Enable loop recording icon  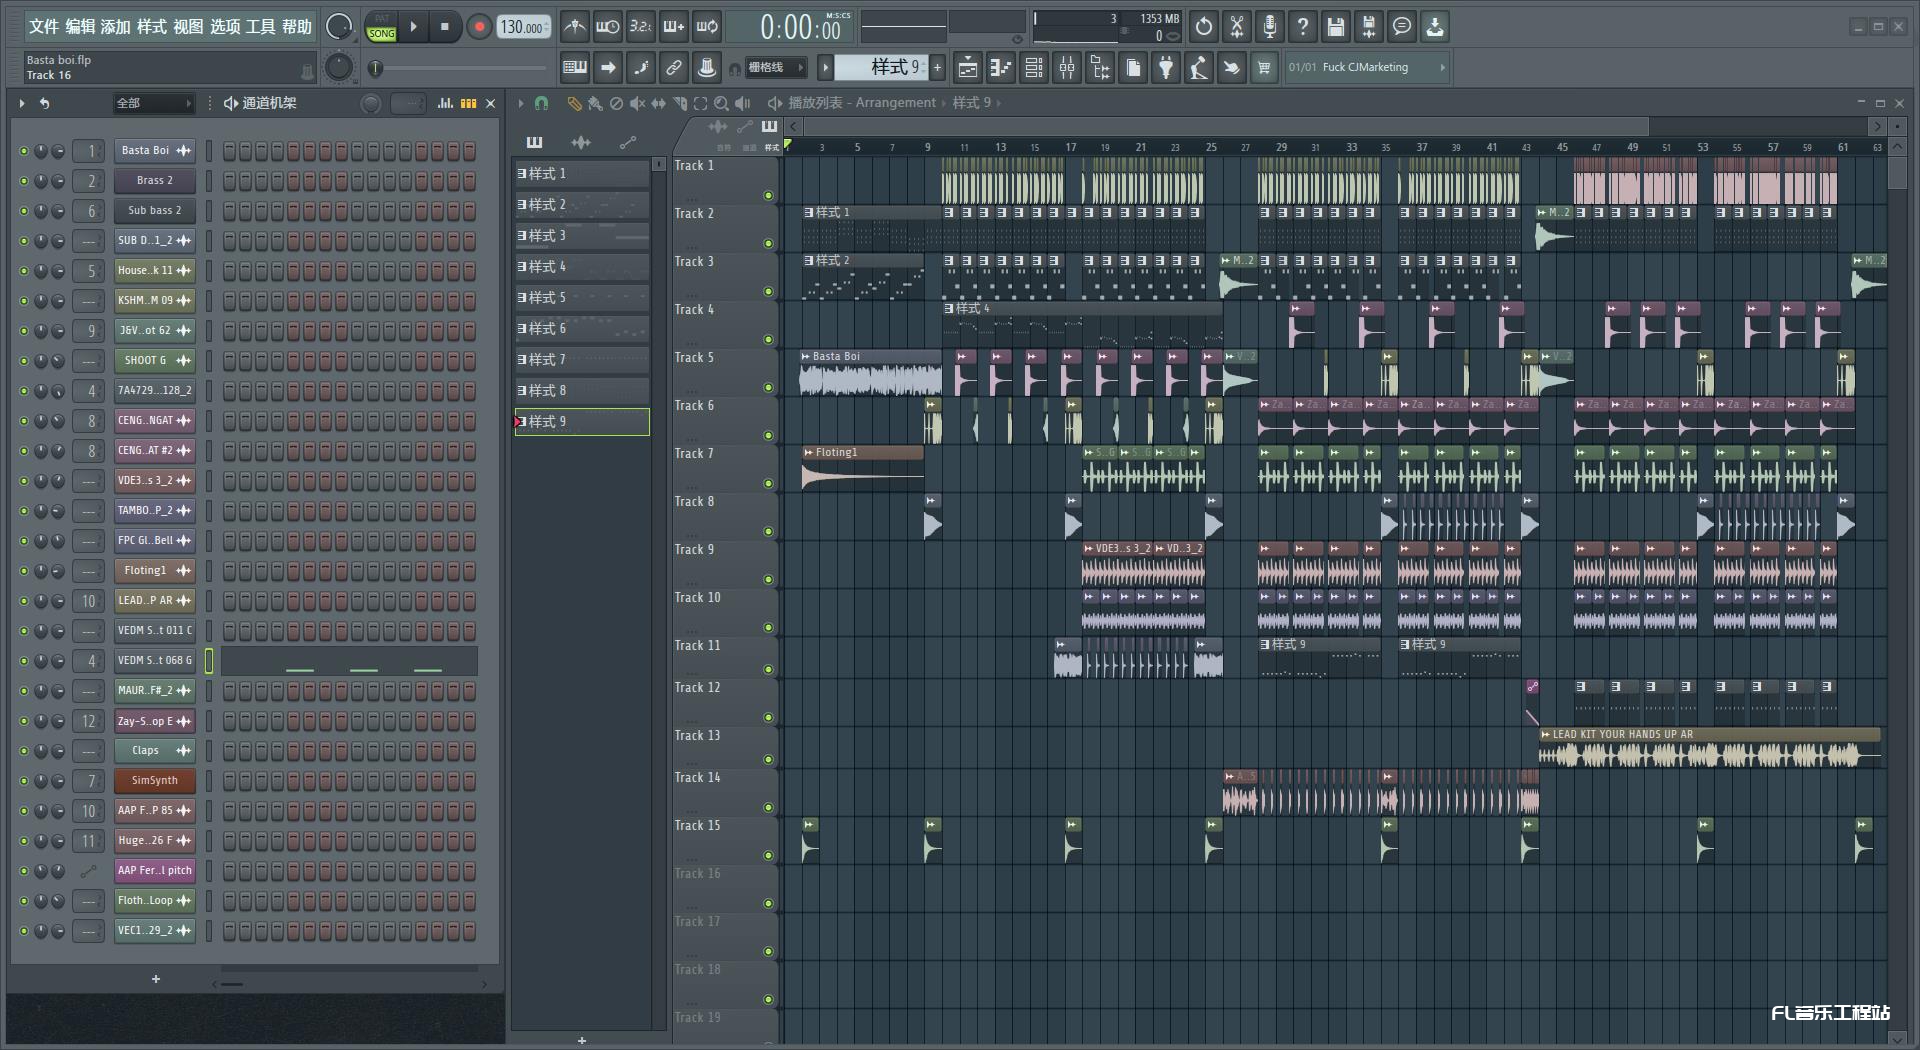click(x=707, y=27)
